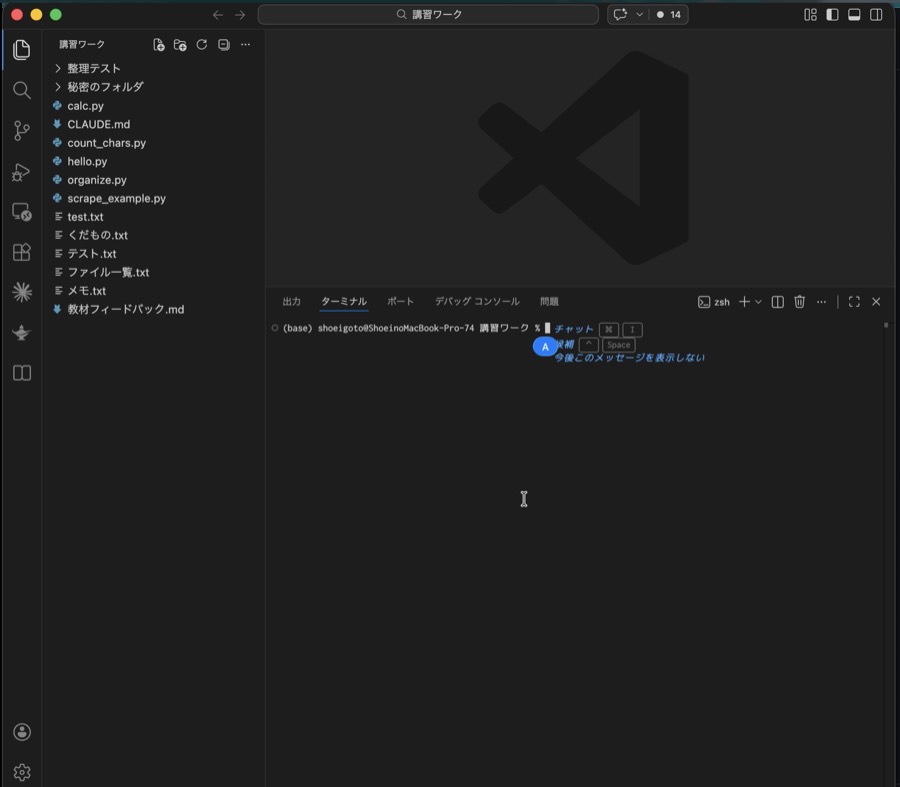Go back using the left arrow

218,15
